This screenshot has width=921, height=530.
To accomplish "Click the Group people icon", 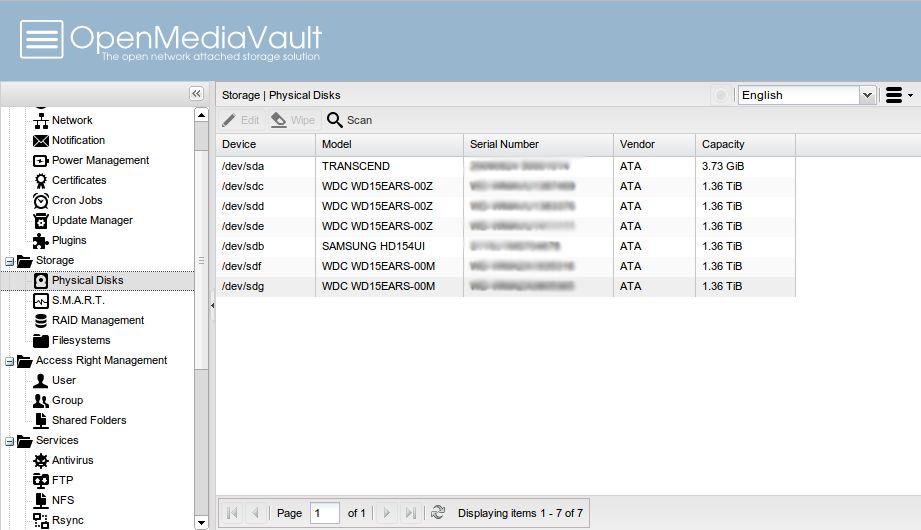I will tap(41, 400).
